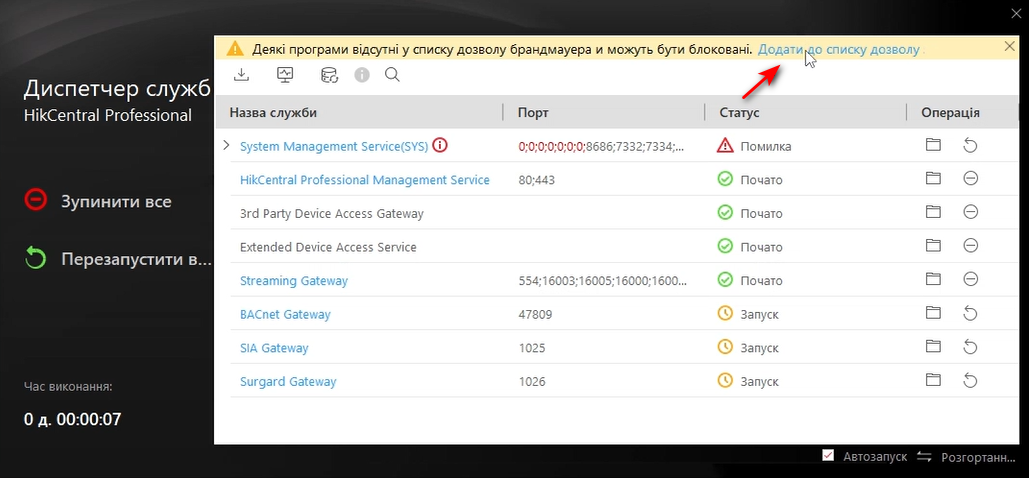Screen dimensions: 1029x478
Task: Open the system monitor icon
Action: (285, 75)
